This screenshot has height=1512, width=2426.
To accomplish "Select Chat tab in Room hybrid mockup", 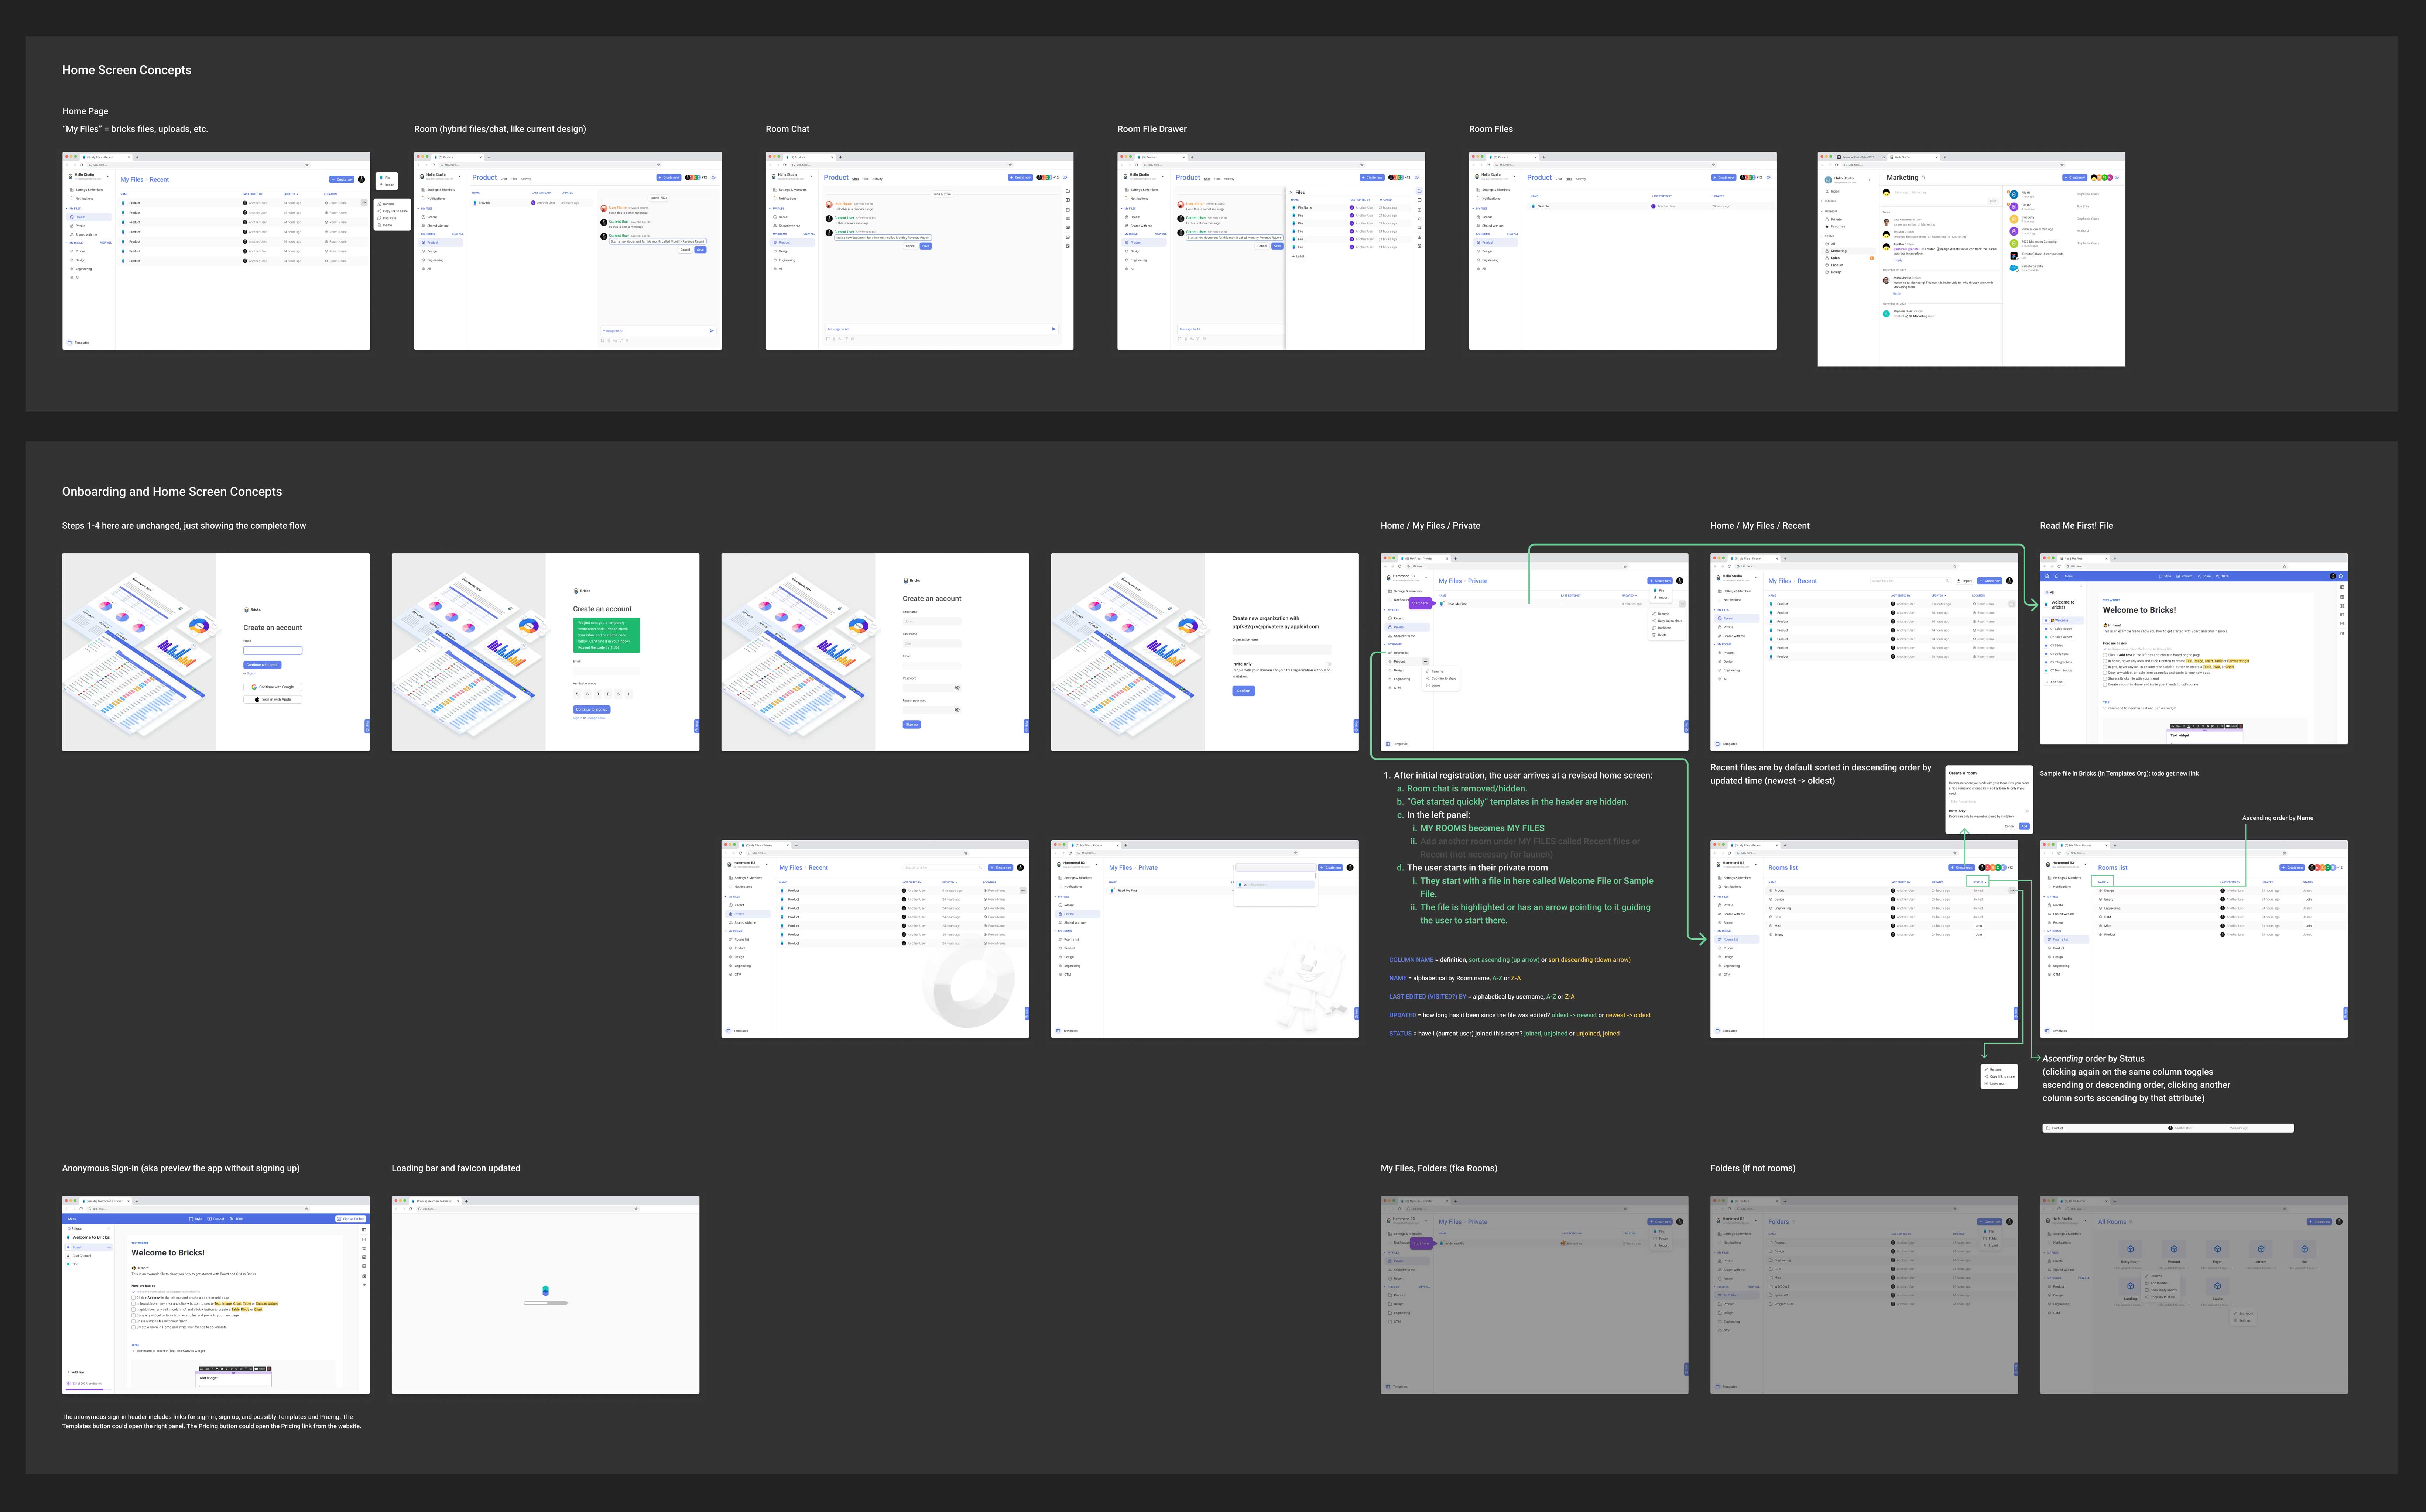I will pos(504,179).
